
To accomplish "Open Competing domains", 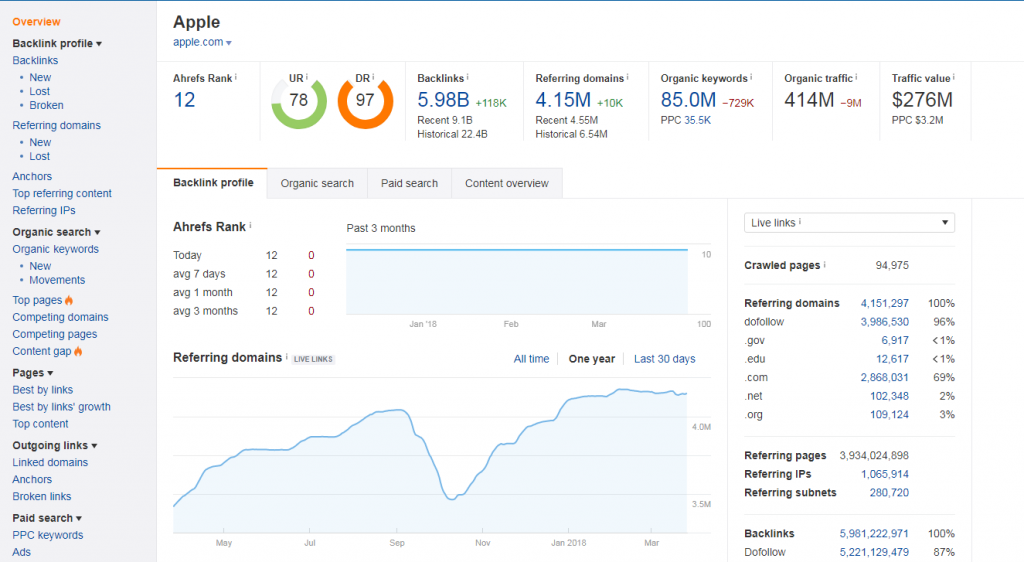I will click(60, 317).
